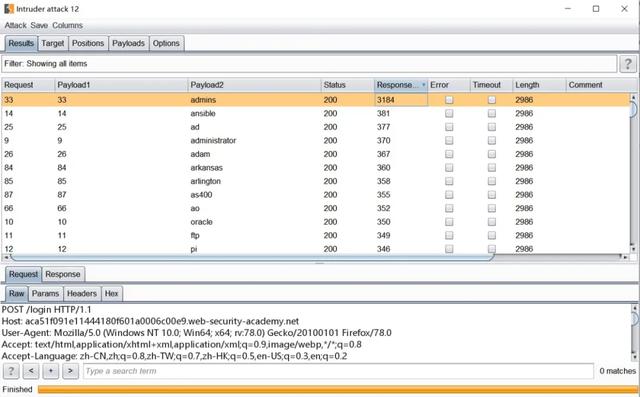640x397 pixels.
Task: Click the request pane vertical scrollbar
Action: click(x=635, y=332)
